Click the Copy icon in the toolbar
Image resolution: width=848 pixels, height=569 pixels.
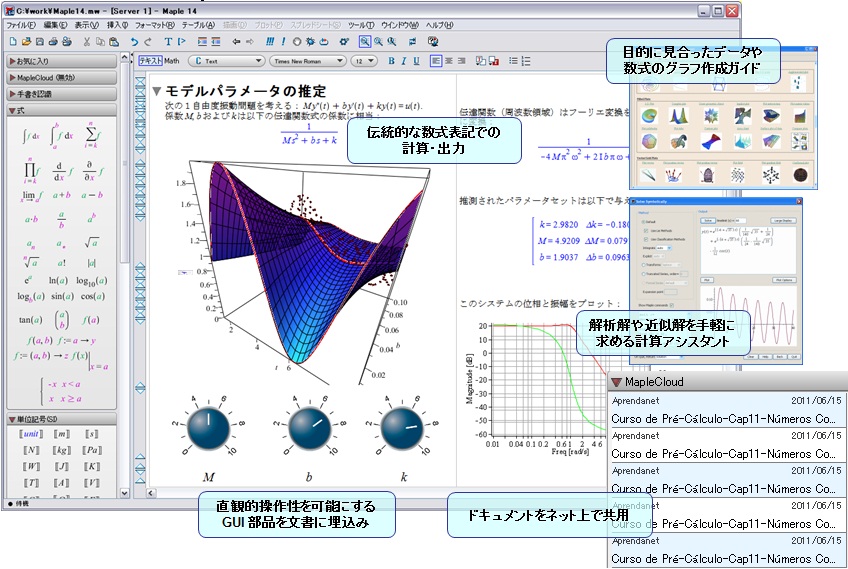(100, 42)
